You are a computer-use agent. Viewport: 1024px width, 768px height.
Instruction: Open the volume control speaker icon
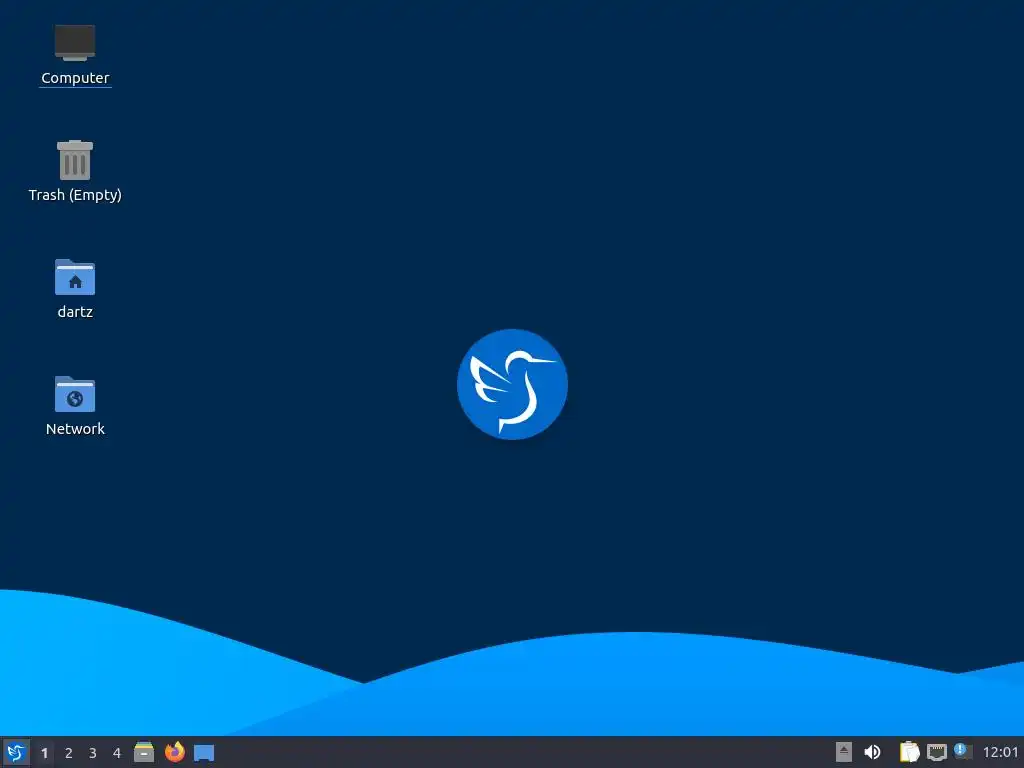click(x=872, y=752)
